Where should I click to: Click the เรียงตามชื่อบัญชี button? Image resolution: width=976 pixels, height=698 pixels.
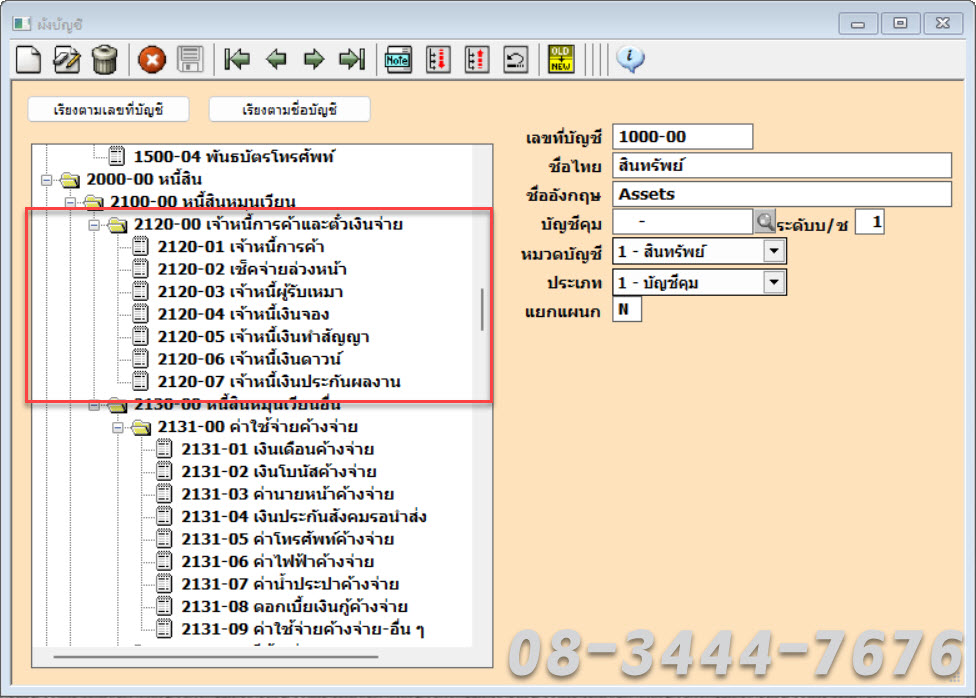coord(290,109)
